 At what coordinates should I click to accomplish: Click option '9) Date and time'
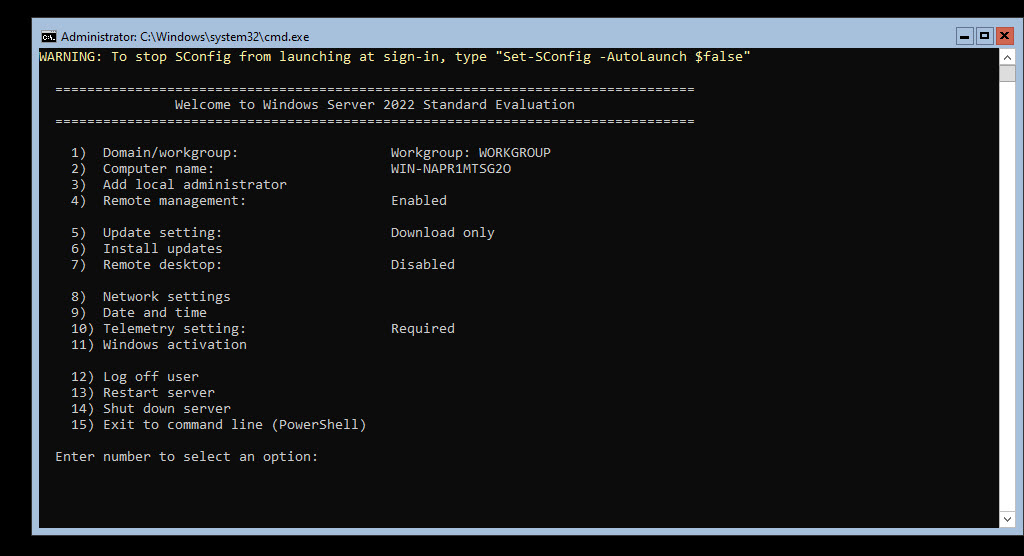pos(138,313)
